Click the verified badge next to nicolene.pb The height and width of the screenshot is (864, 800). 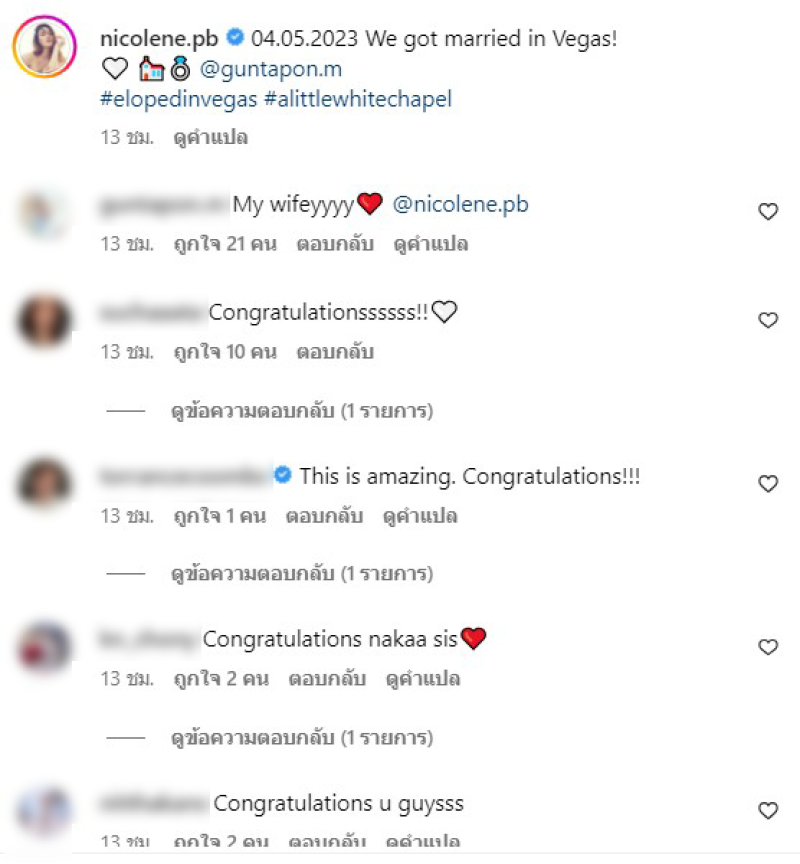[x=235, y=37]
